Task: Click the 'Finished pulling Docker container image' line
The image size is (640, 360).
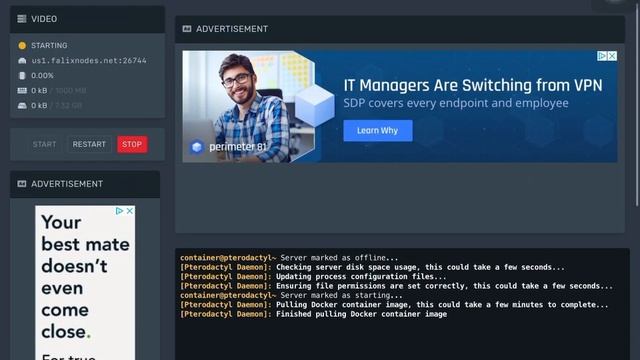Action: [x=313, y=314]
